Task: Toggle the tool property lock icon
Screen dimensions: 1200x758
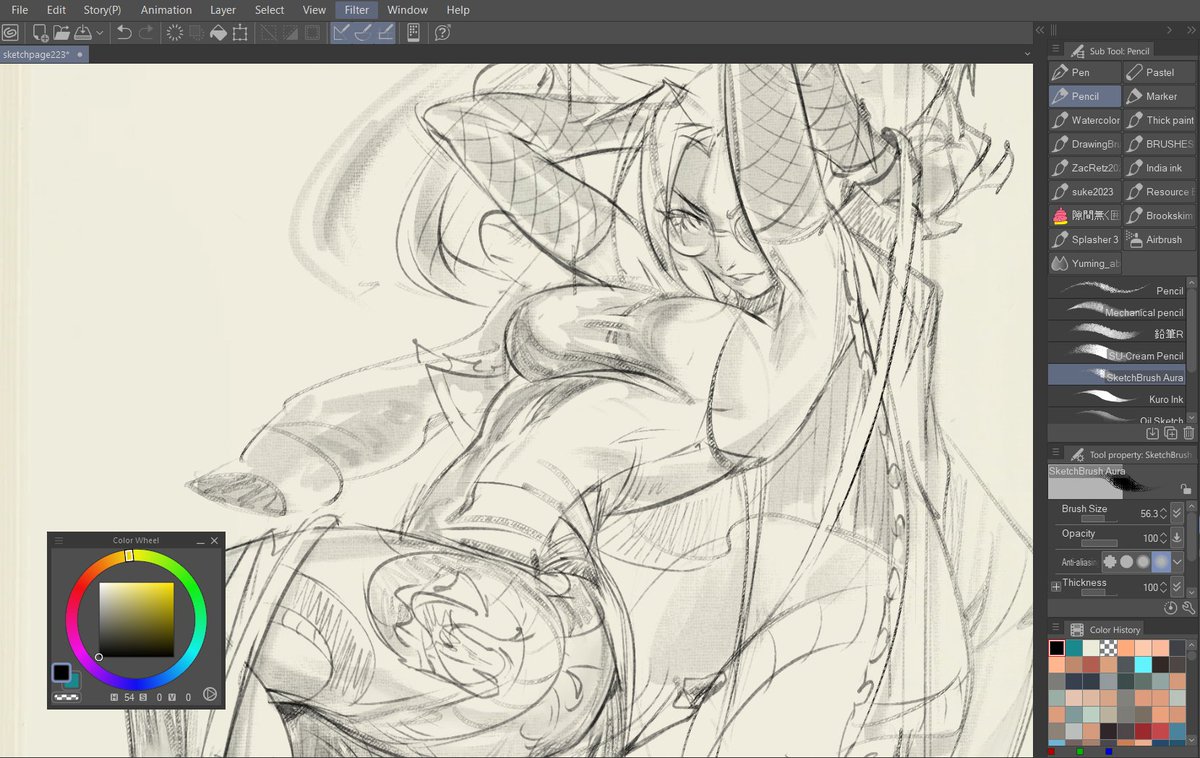Action: coord(1186,488)
